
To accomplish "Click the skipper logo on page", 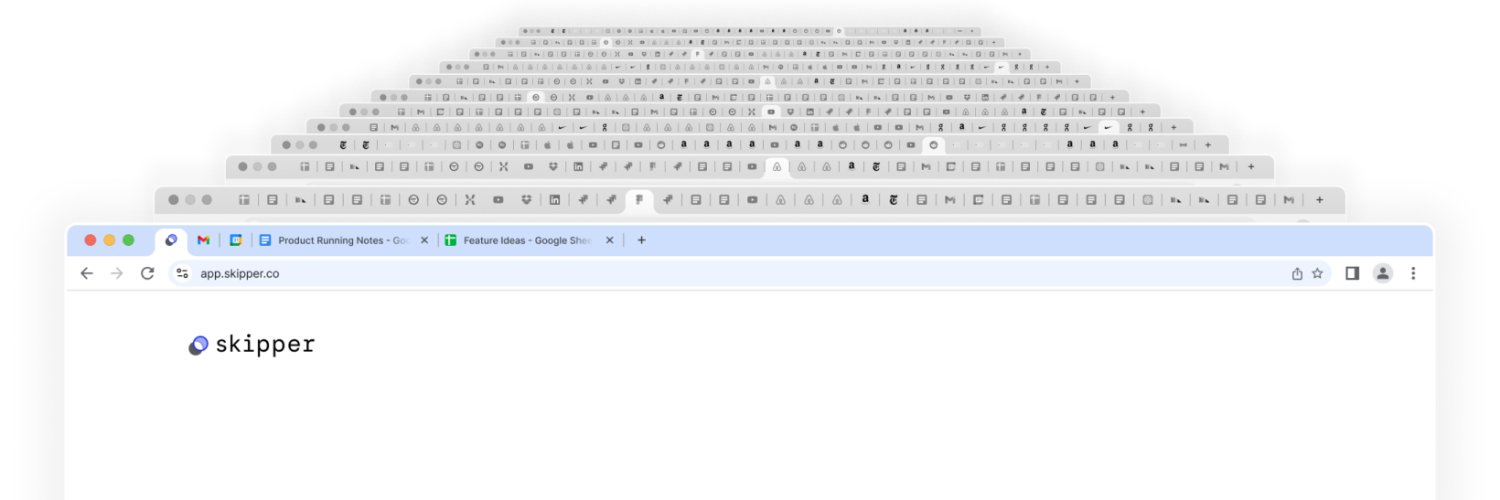I will (252, 345).
